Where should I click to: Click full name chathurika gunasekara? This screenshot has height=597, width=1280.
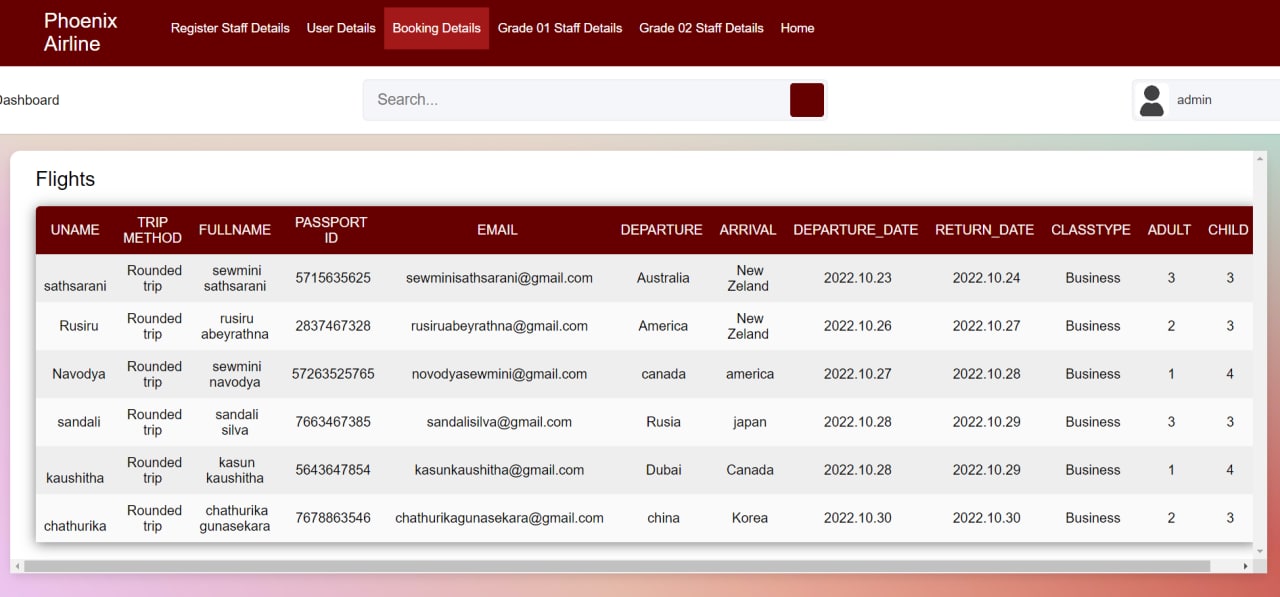(235, 518)
